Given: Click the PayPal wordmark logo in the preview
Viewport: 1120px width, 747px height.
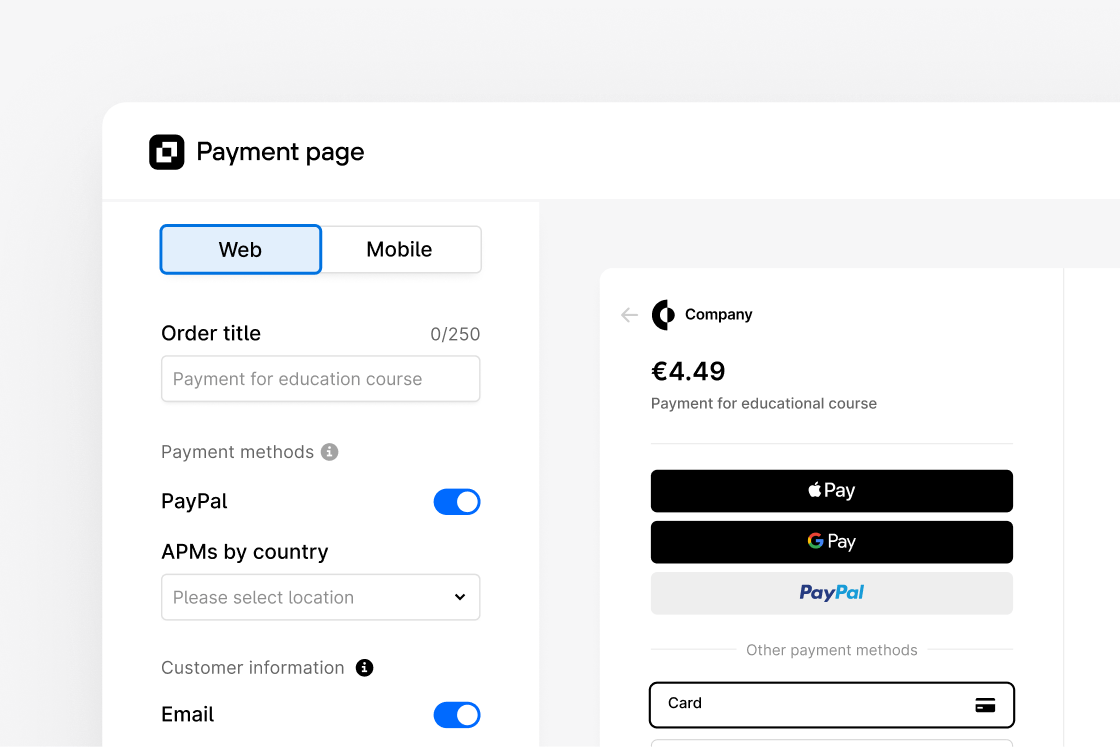Looking at the screenshot, I should tap(831, 592).
